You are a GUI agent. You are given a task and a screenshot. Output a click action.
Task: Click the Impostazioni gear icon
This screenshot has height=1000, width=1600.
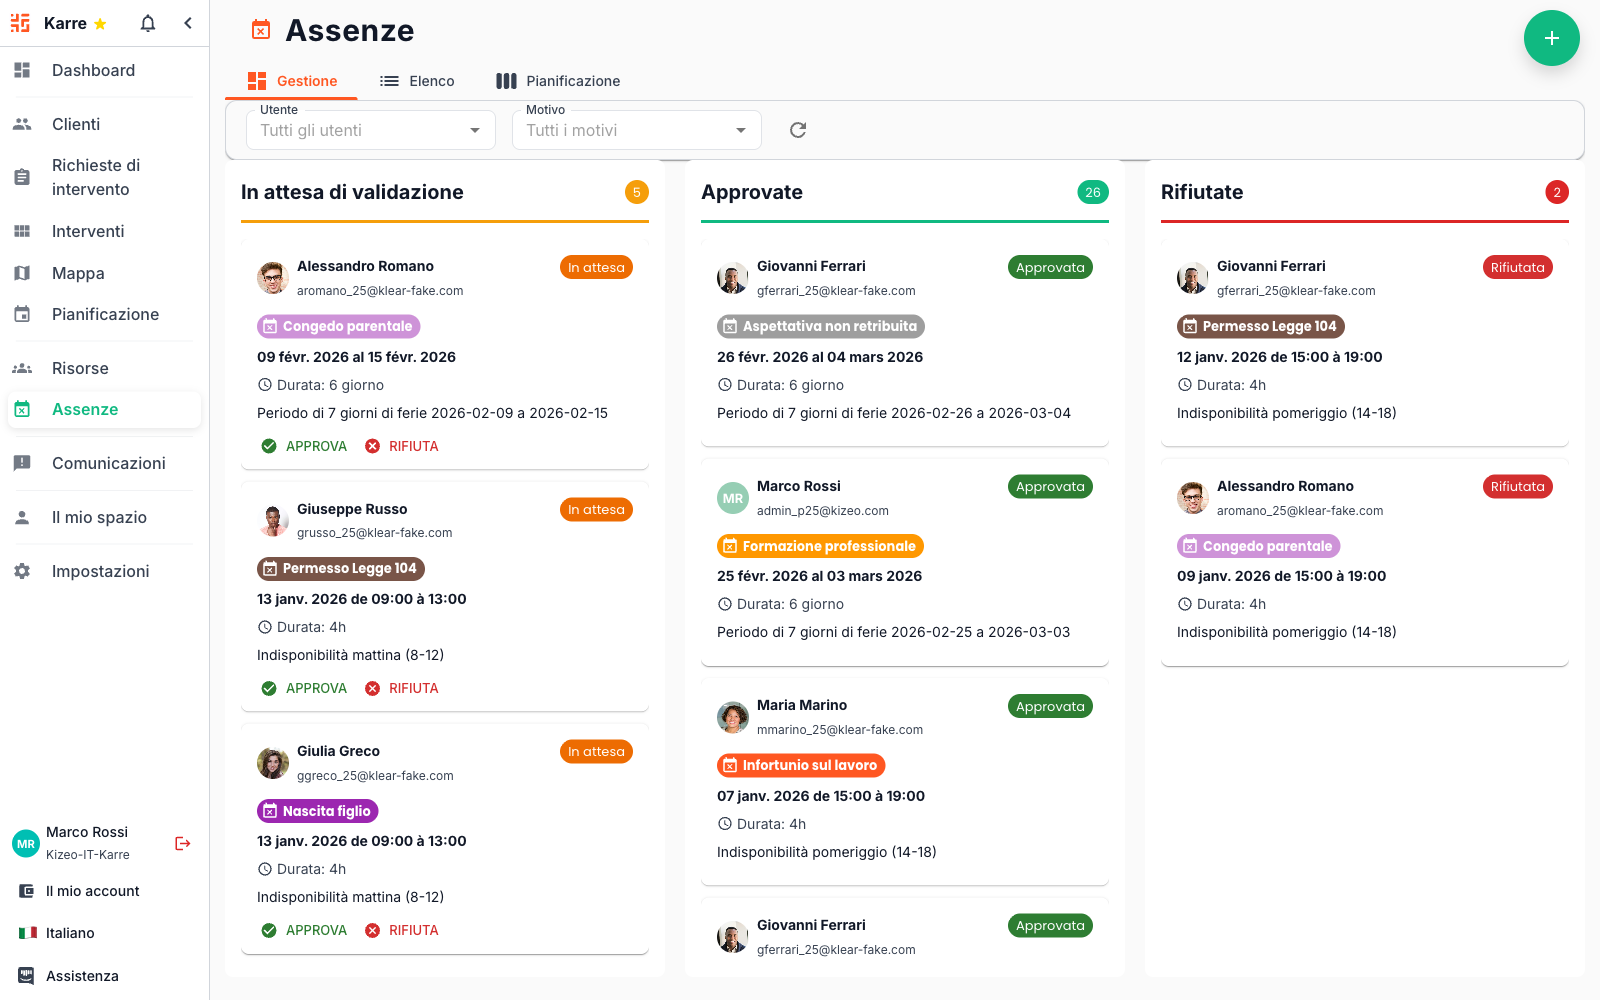(22, 571)
